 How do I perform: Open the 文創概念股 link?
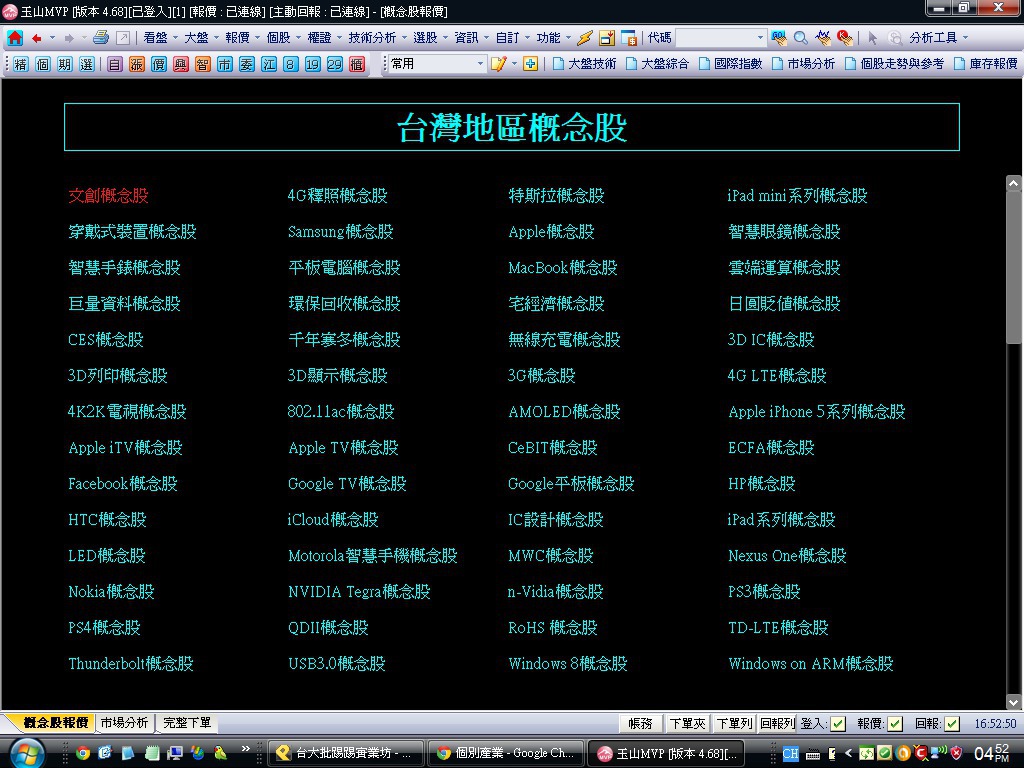(x=108, y=195)
